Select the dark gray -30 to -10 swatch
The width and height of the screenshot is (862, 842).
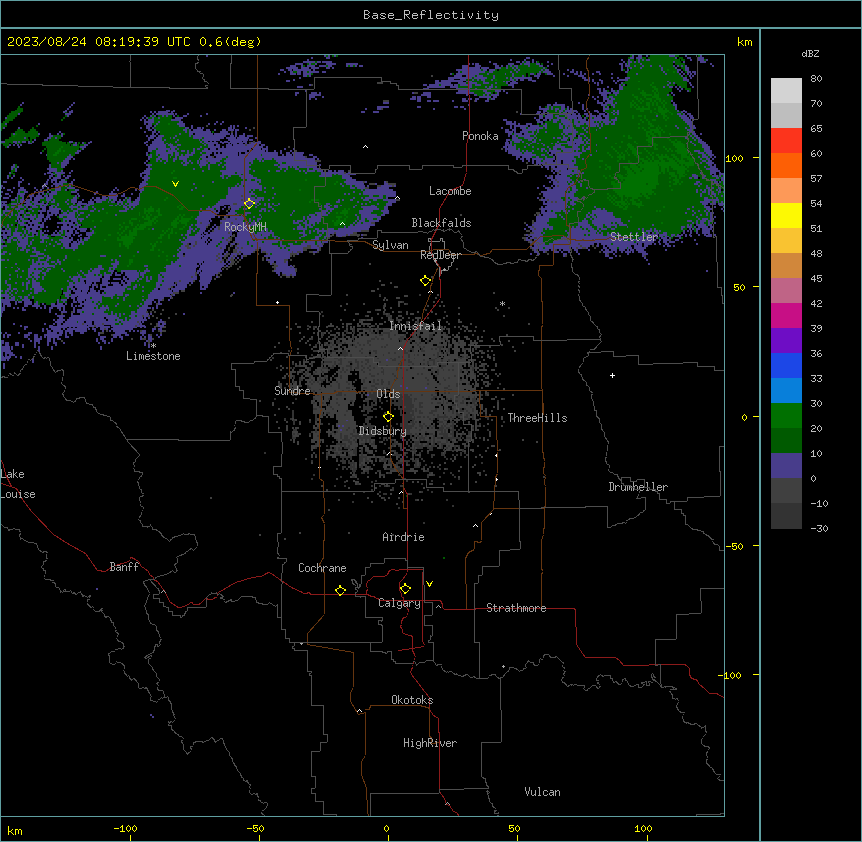click(x=786, y=516)
